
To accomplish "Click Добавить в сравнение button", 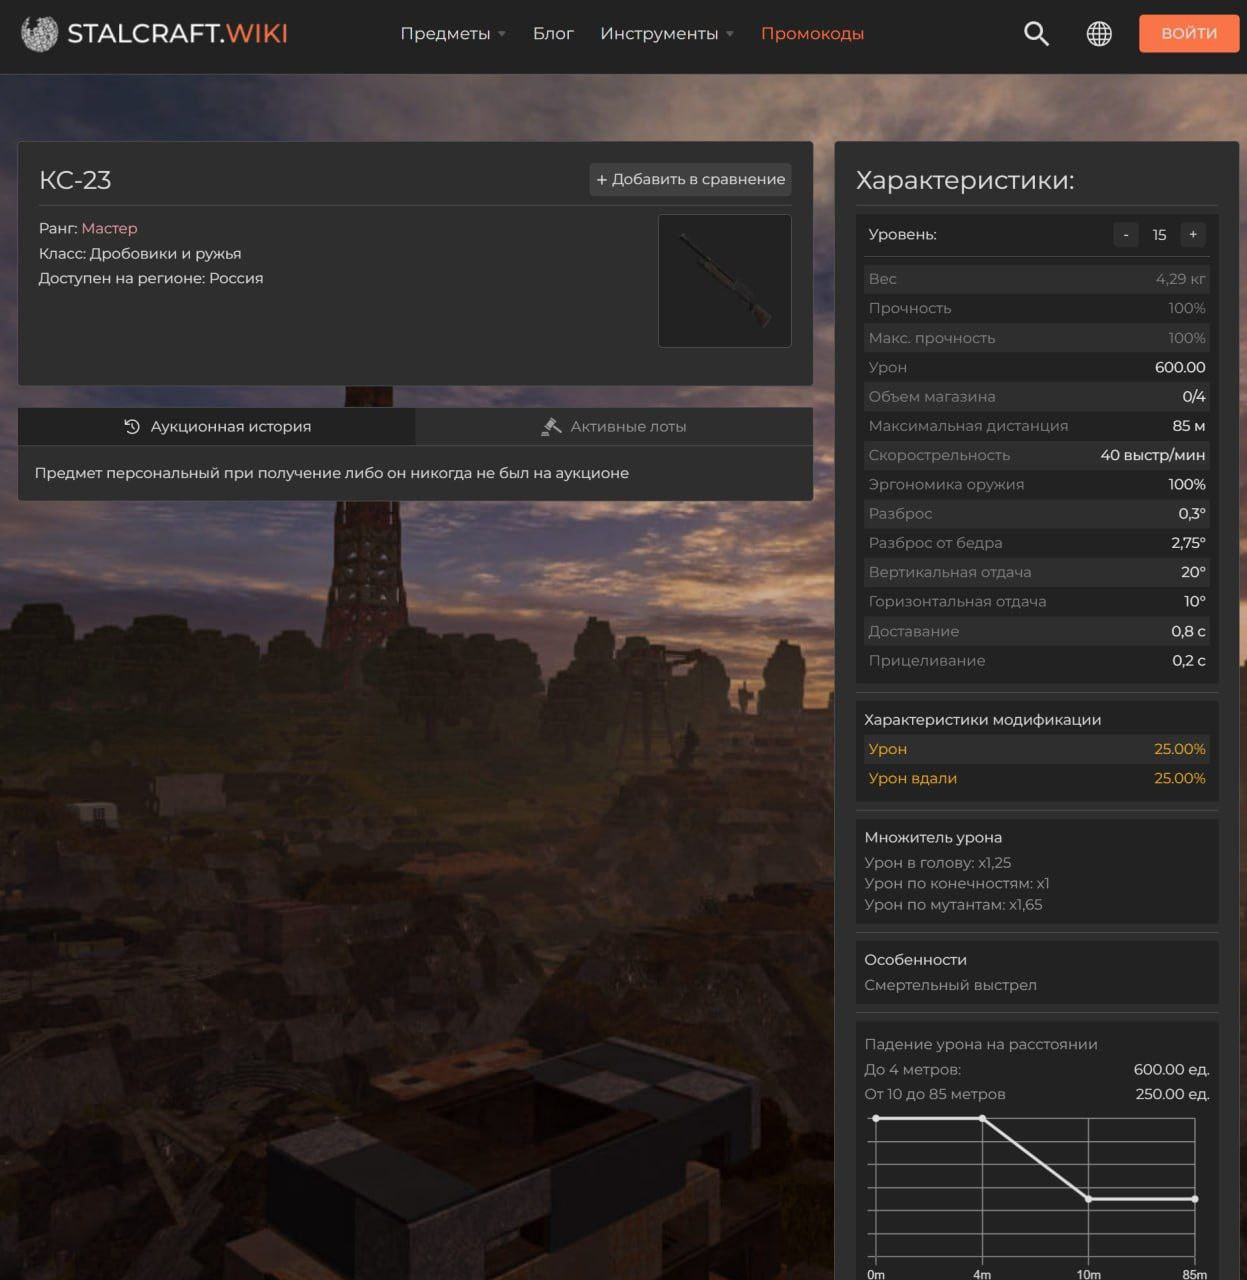I will click(690, 180).
